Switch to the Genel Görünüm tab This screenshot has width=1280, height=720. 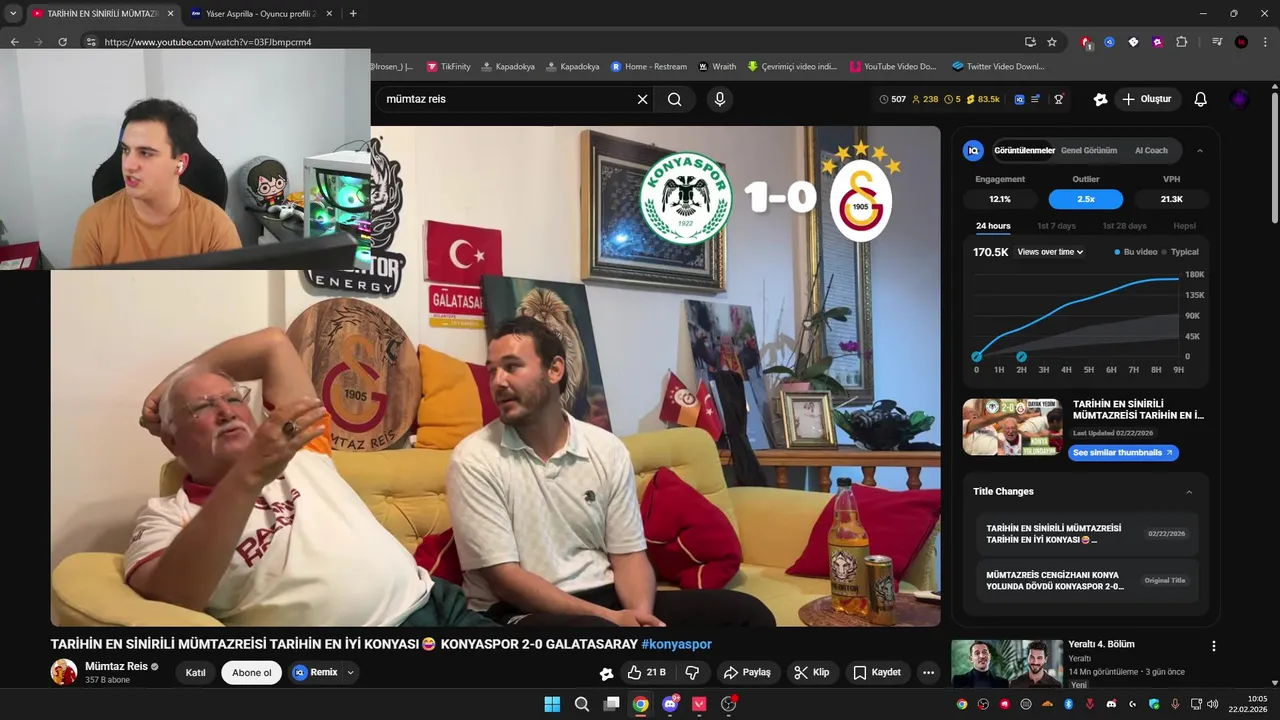tap(1089, 151)
